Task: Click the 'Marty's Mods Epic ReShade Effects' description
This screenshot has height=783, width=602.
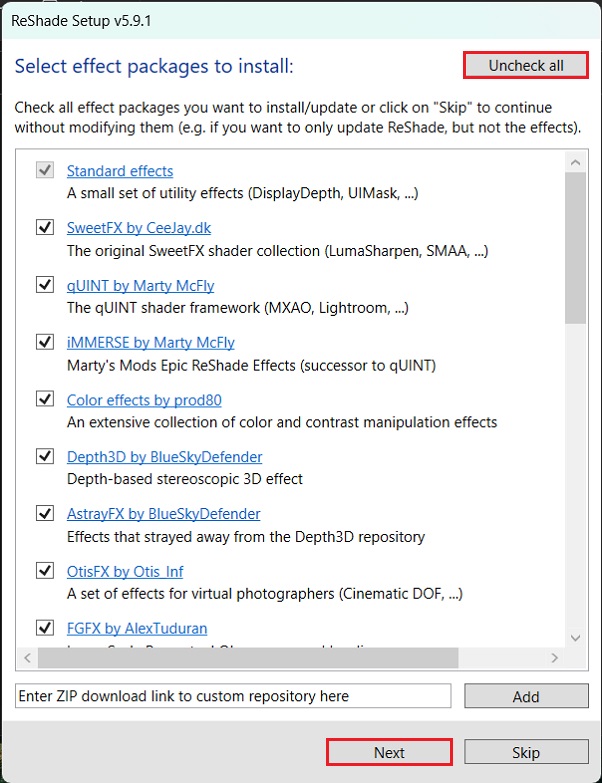Action: [x=252, y=366]
